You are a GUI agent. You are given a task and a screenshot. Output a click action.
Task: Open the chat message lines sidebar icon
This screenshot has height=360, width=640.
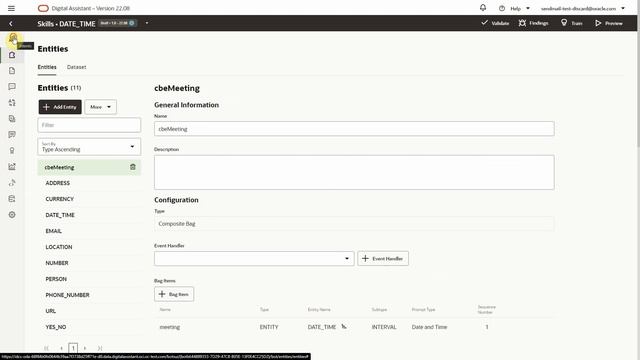coord(12,134)
